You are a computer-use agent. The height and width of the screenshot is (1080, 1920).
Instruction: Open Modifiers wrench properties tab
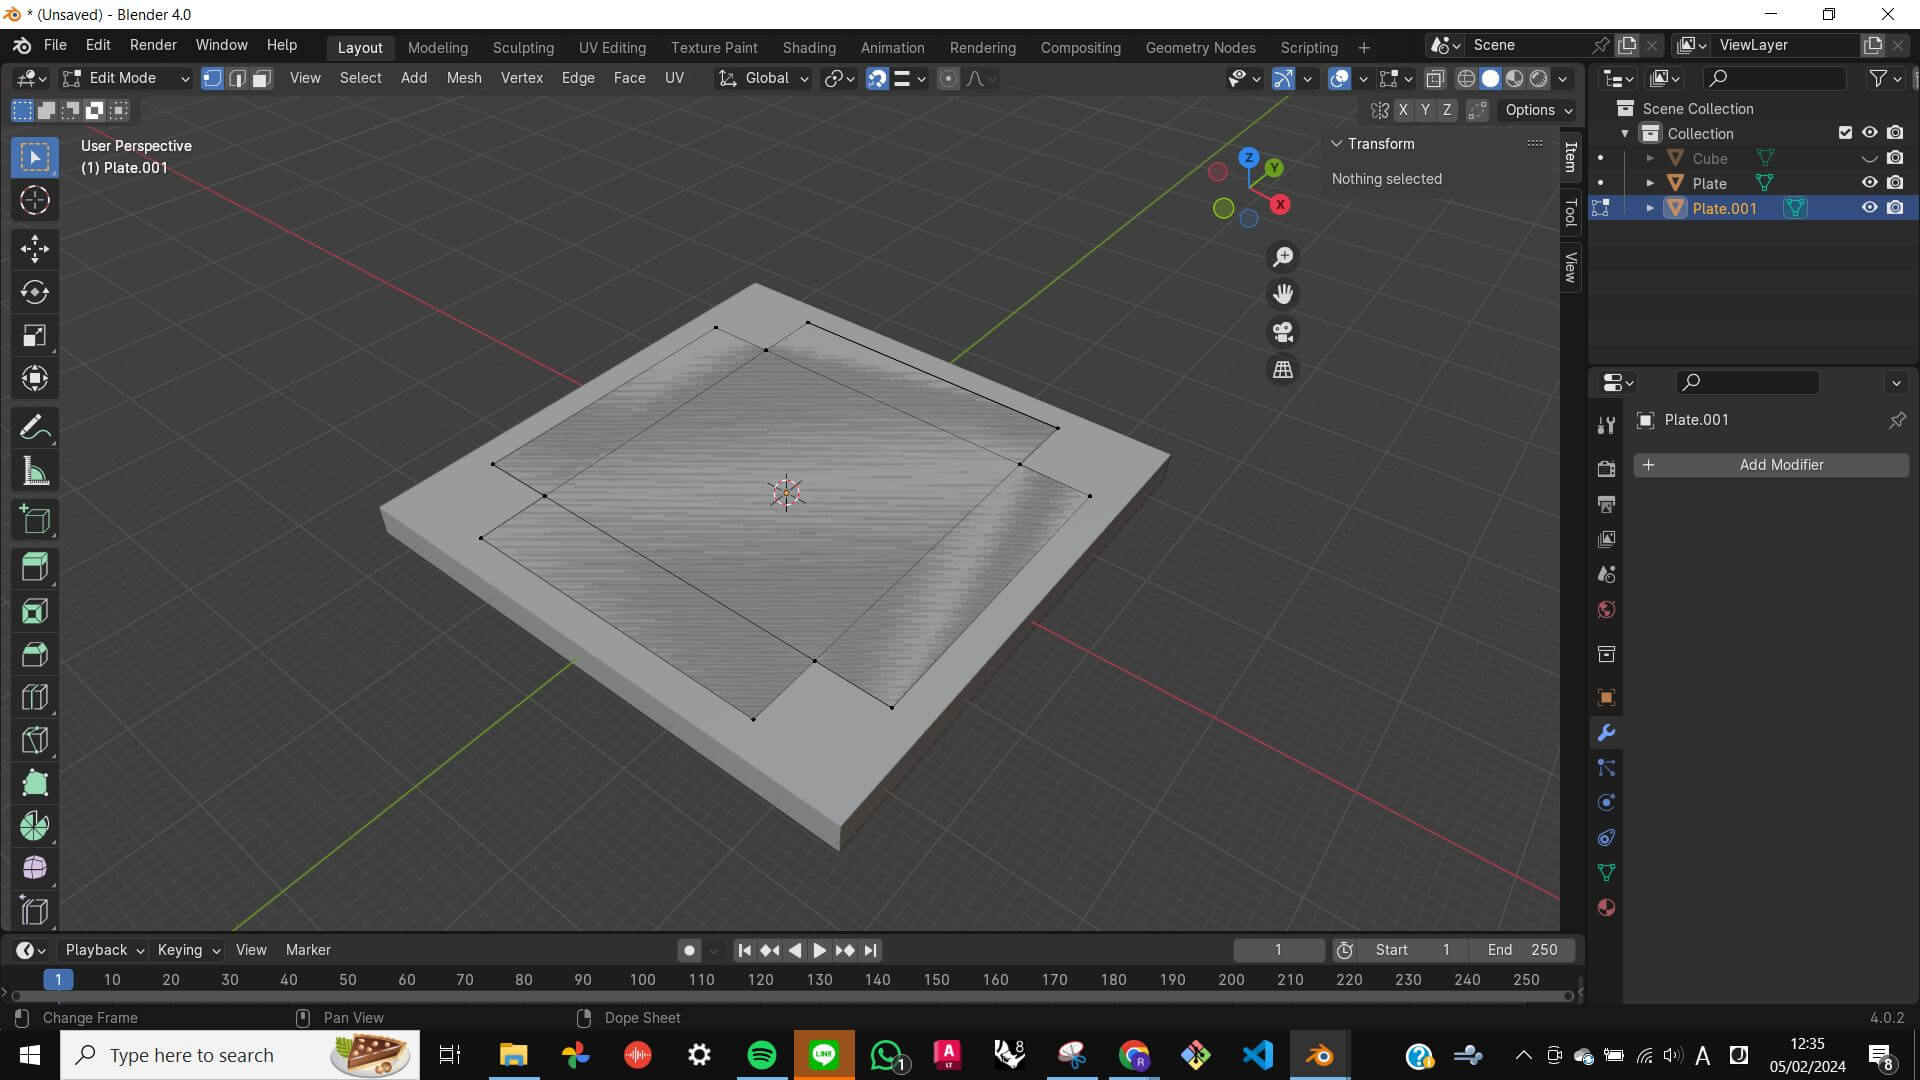[1606, 733]
